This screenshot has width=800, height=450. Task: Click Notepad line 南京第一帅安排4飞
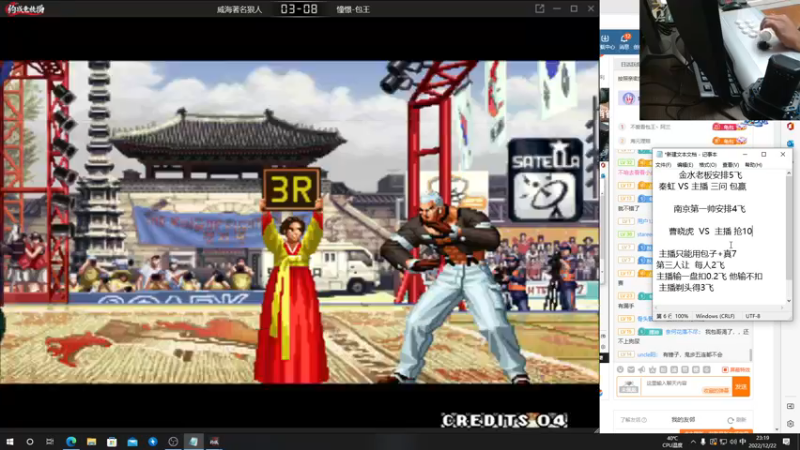[709, 209]
